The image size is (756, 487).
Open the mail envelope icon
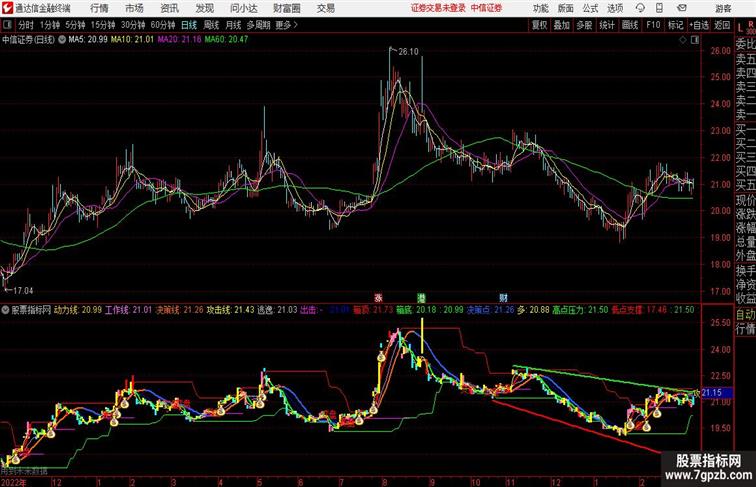682,8
